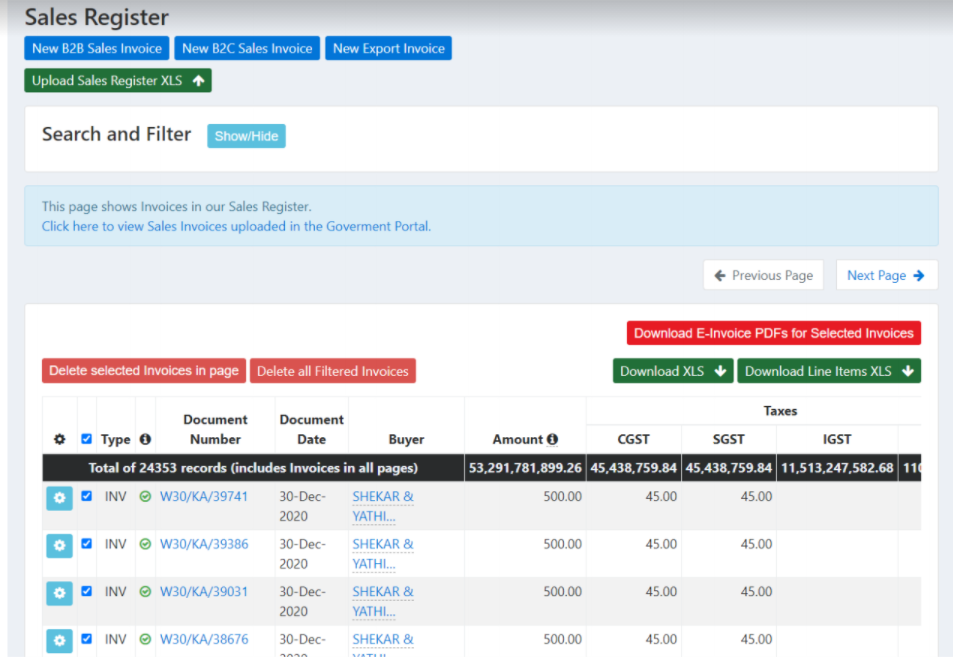Viewport: 953px width, 661px height.
Task: Open gear menu for invoice W30/KA/38676
Action: point(60,640)
